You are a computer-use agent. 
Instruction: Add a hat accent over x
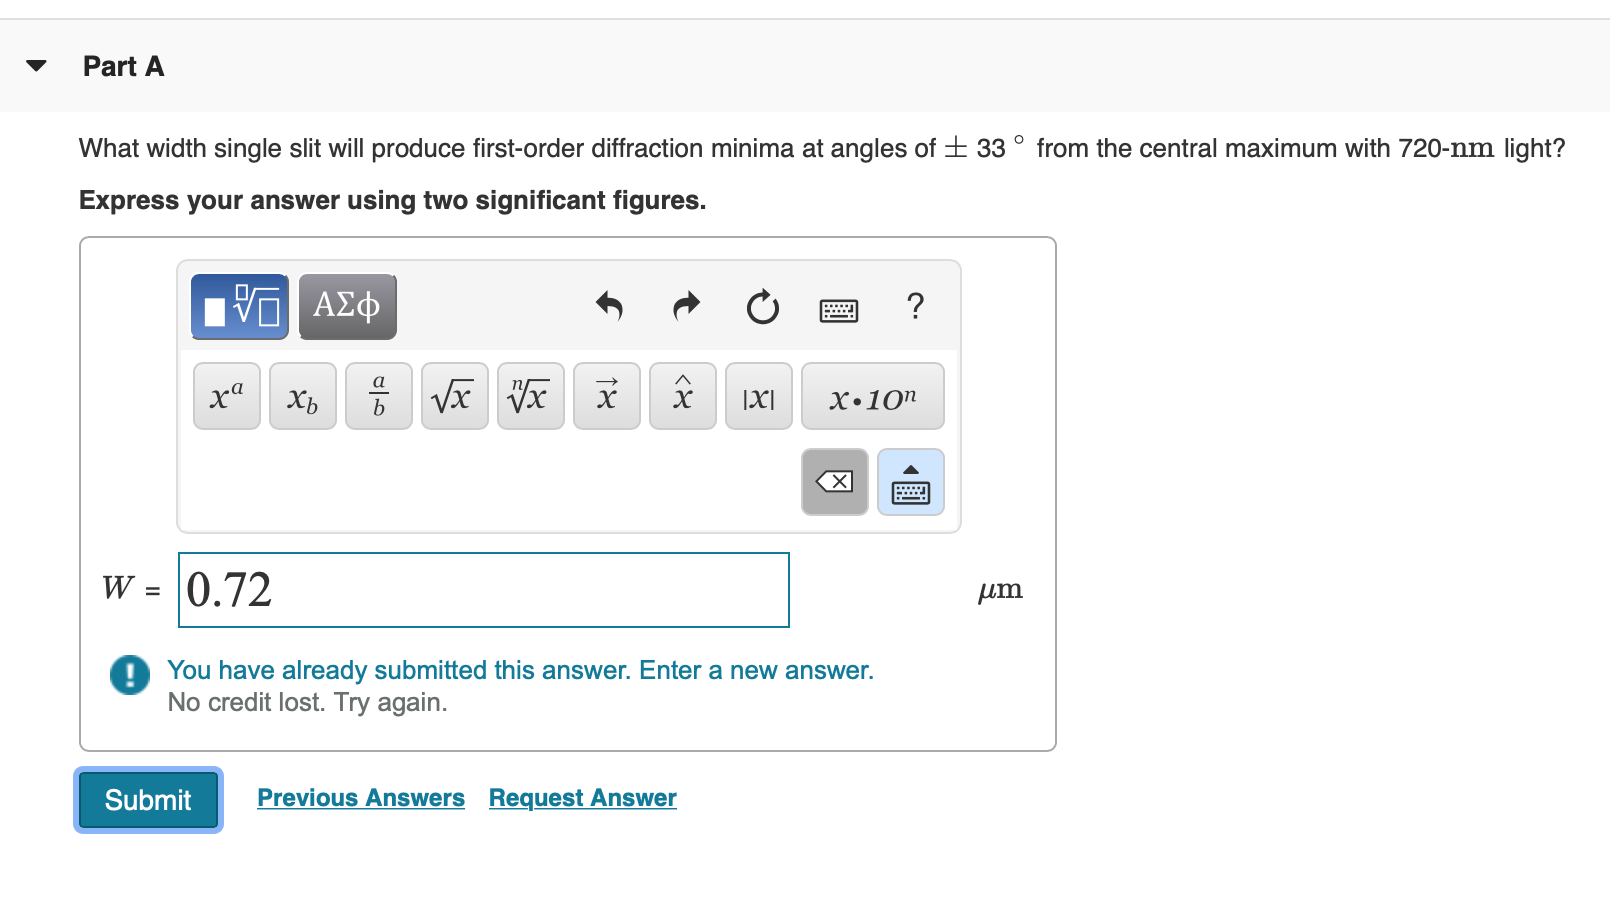tap(682, 396)
